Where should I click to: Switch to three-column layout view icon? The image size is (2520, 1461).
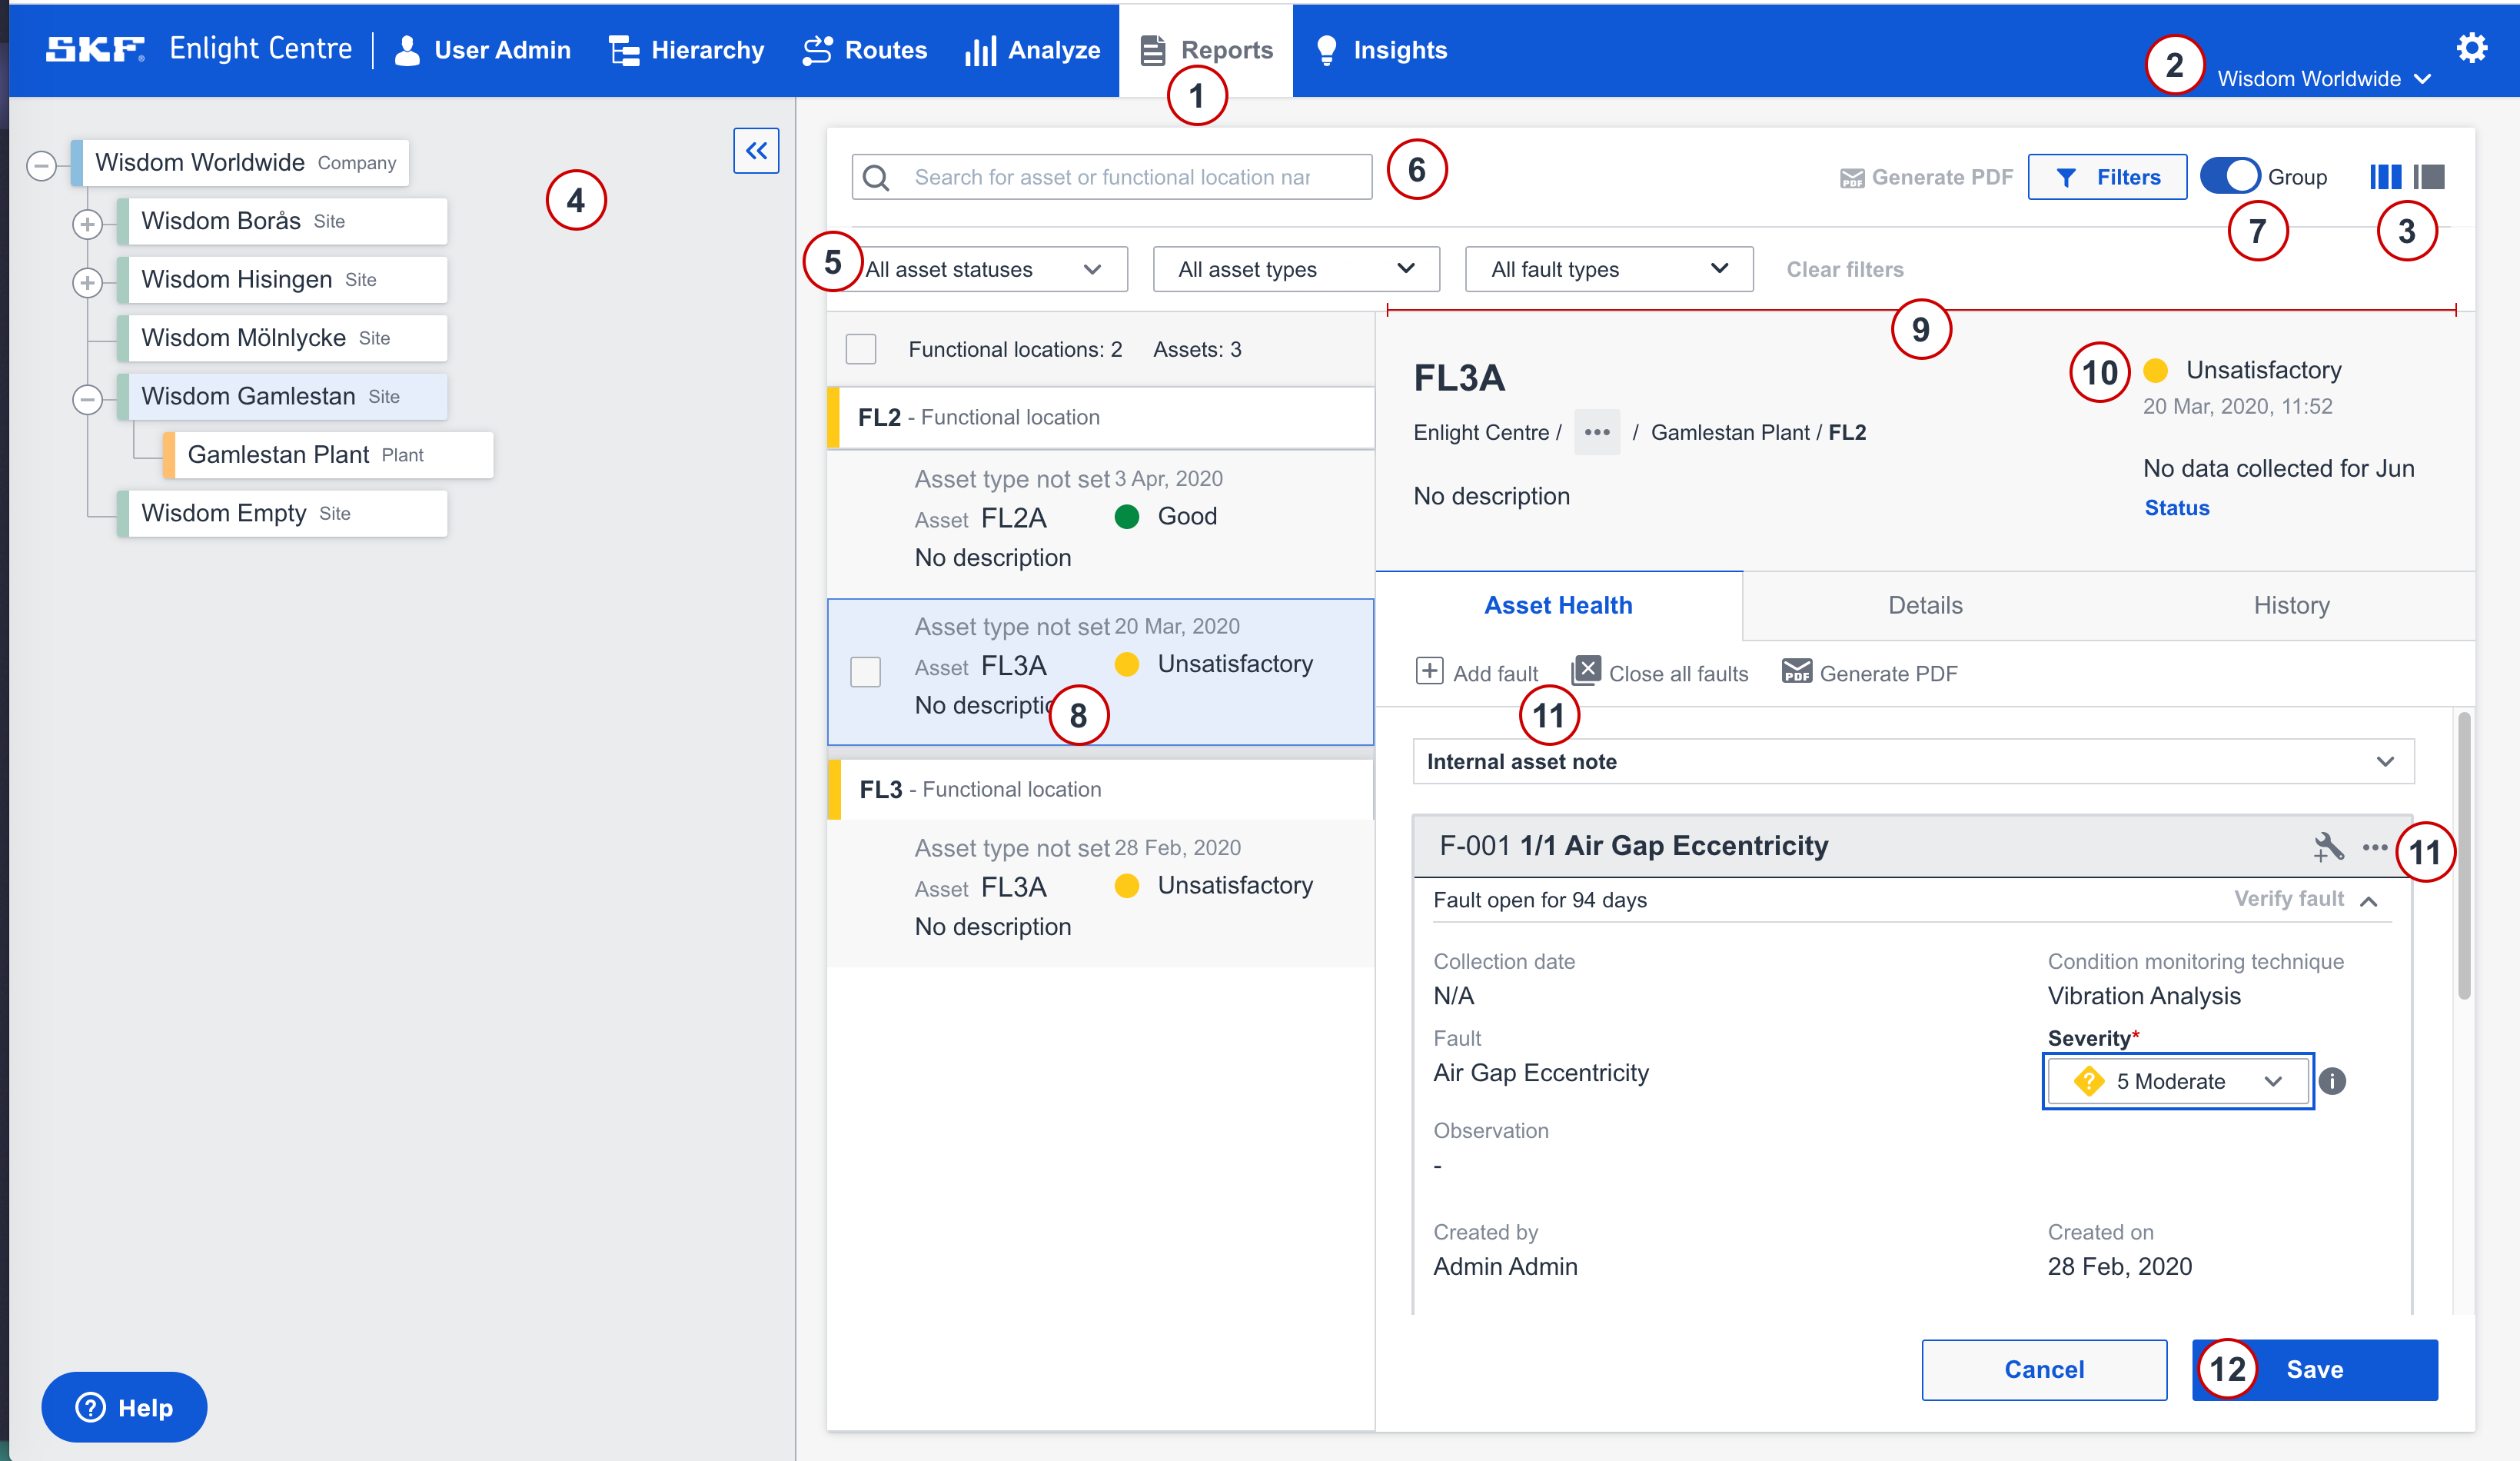coord(2385,177)
